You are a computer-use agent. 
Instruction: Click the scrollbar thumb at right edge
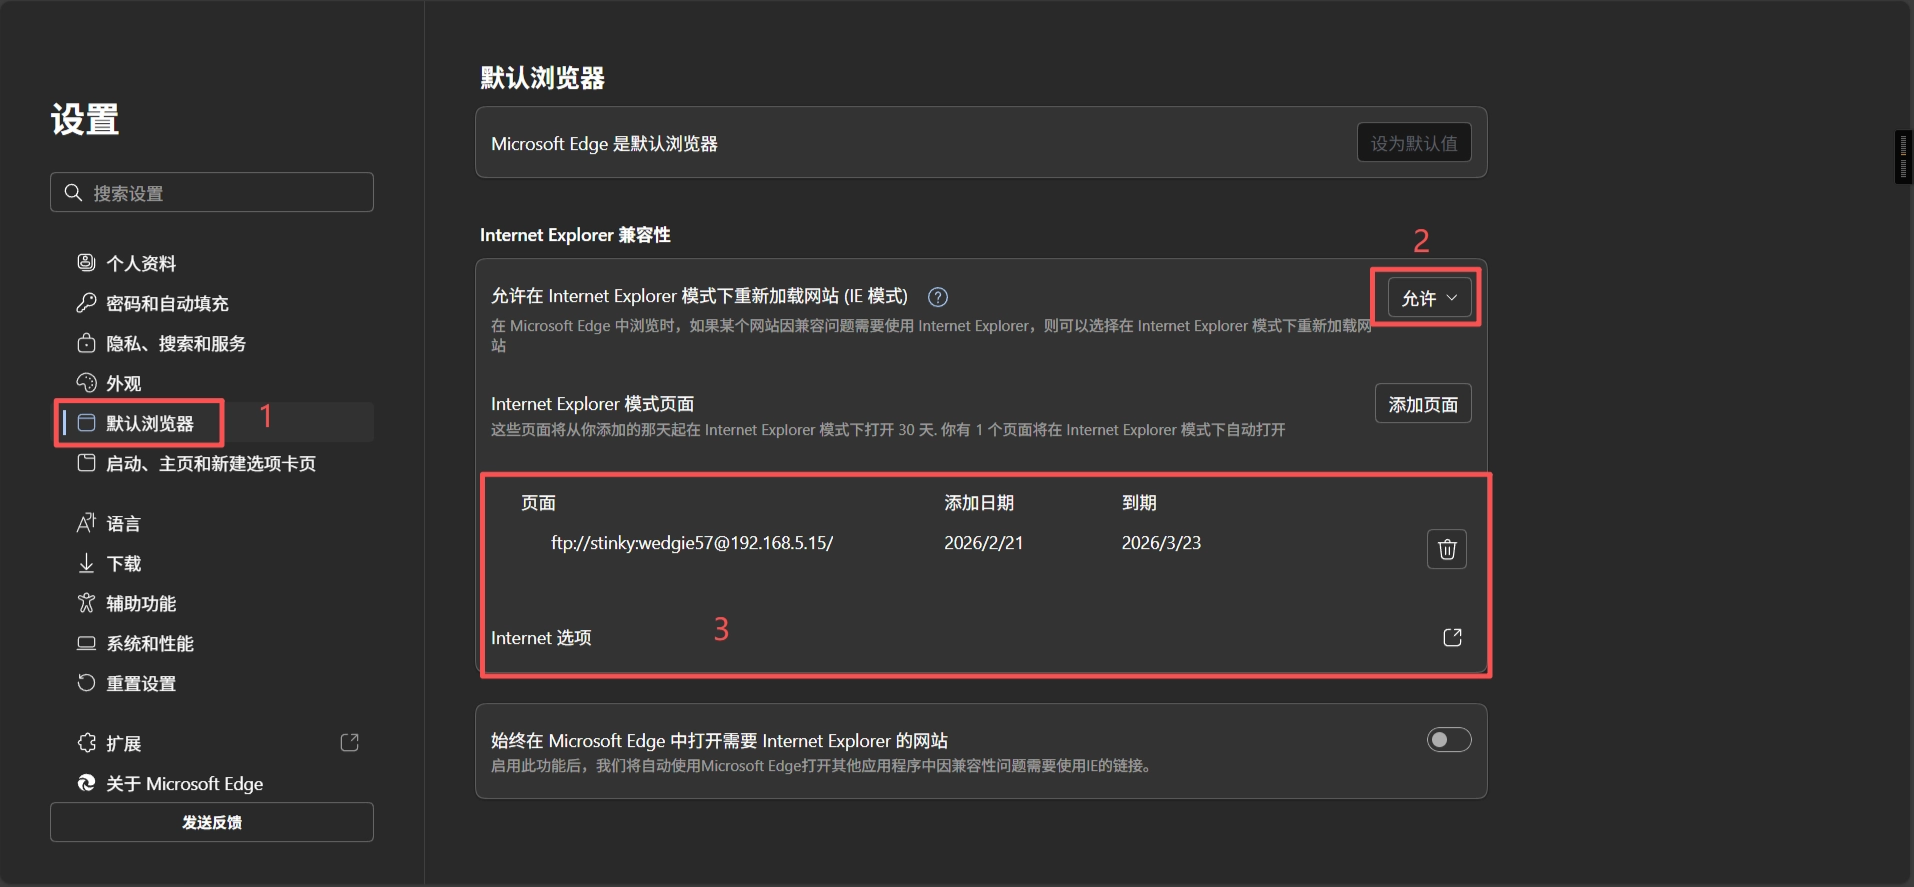[1903, 157]
